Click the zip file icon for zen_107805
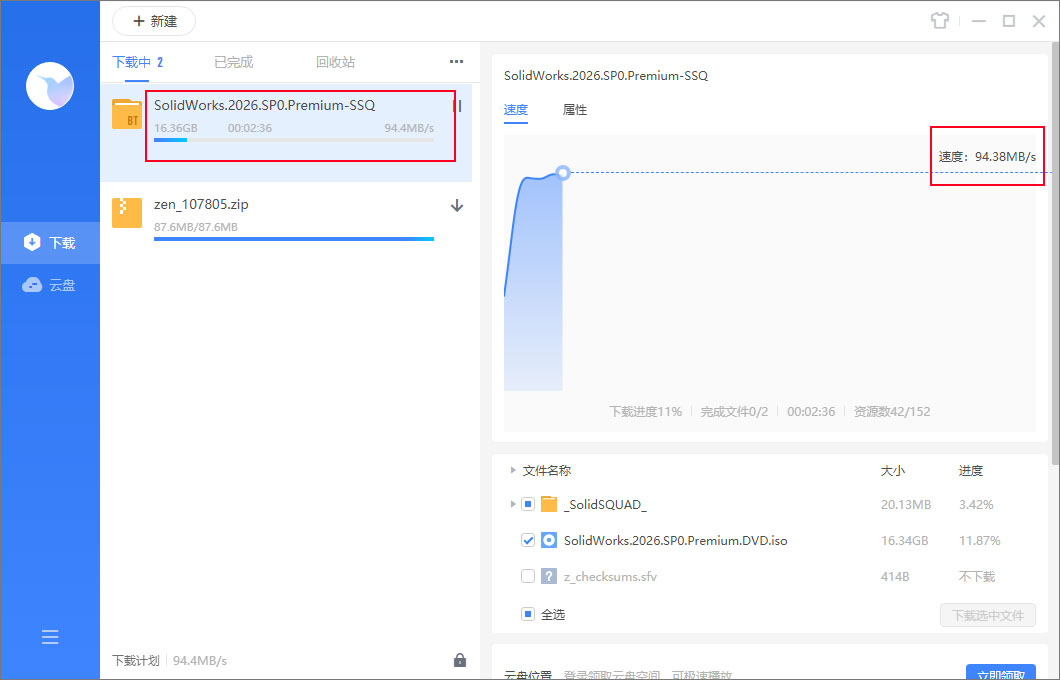1060x680 pixels. (127, 213)
